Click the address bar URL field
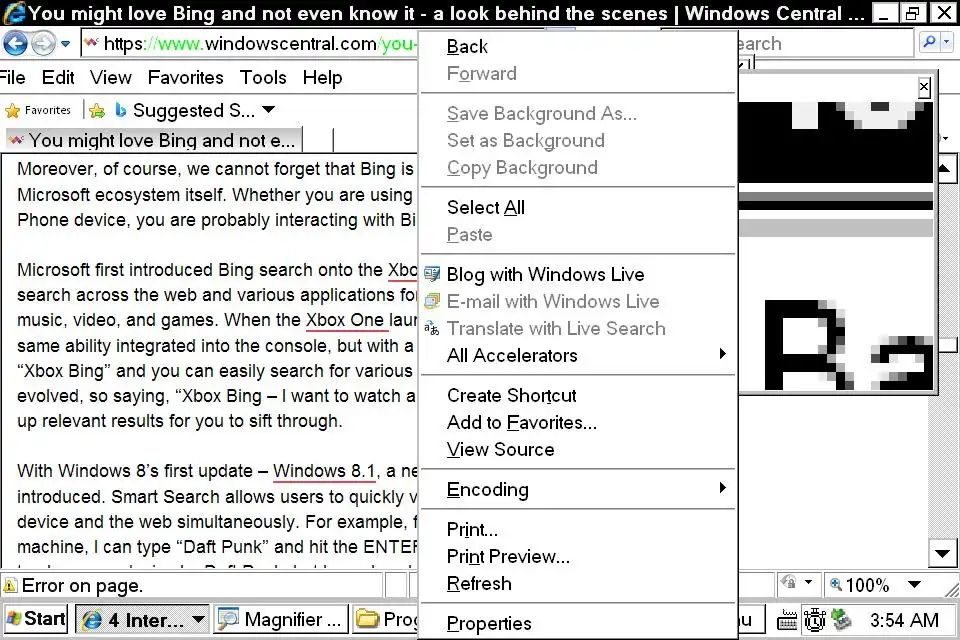This screenshot has height=640, width=960. [250, 43]
